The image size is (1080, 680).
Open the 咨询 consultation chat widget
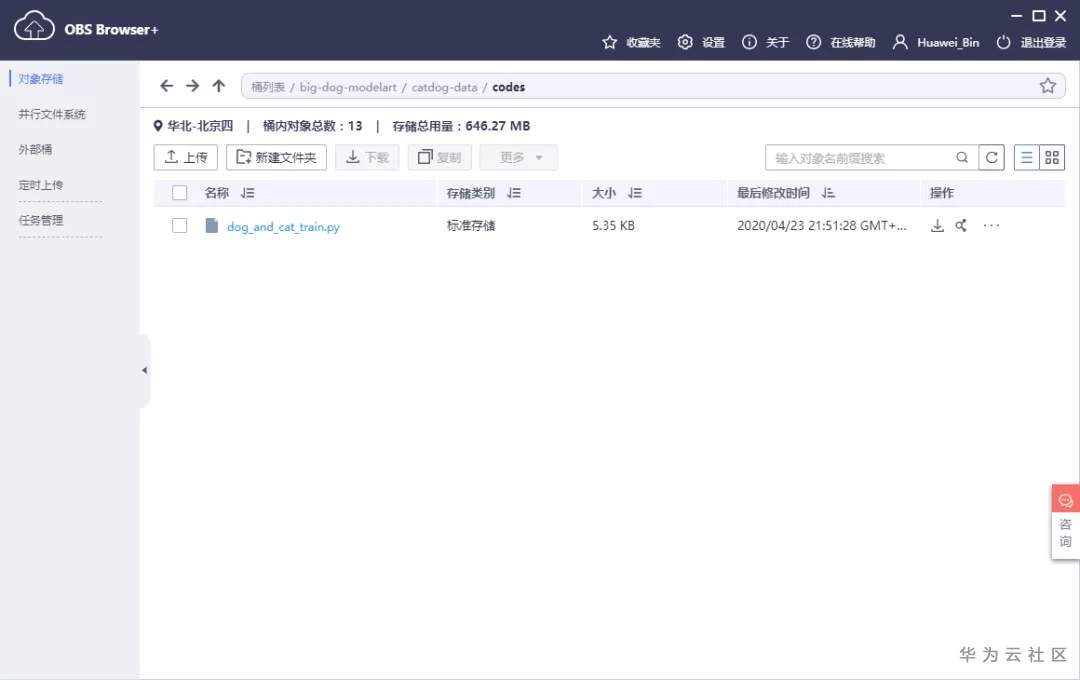pos(1065,522)
